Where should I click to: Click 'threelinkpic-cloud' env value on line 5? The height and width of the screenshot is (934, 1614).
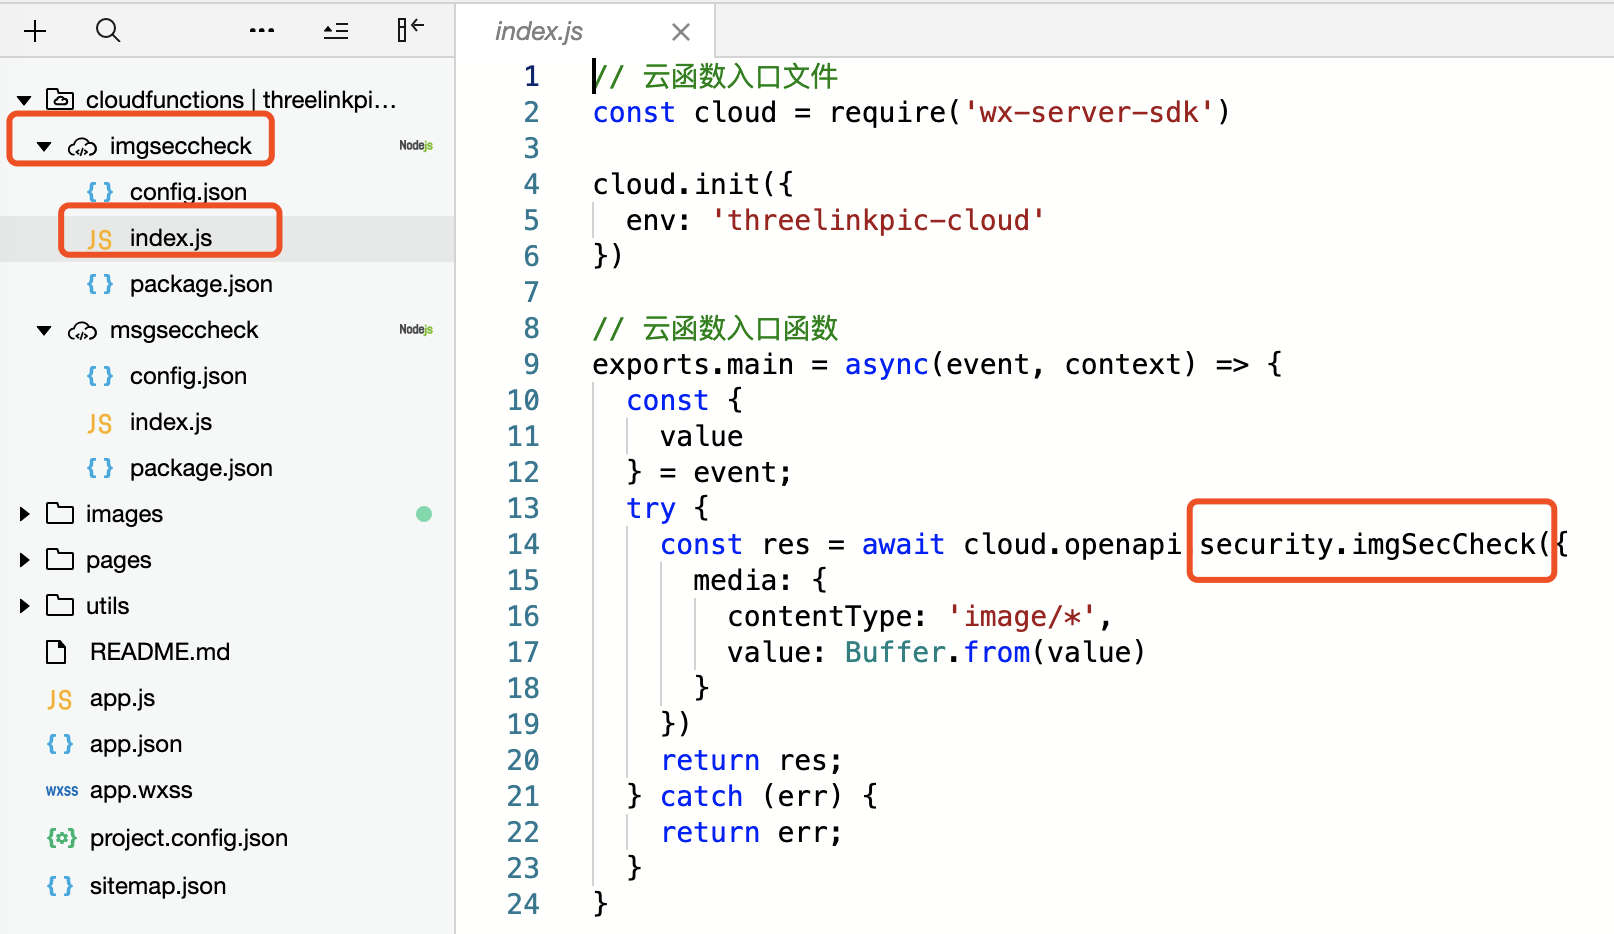click(x=879, y=220)
